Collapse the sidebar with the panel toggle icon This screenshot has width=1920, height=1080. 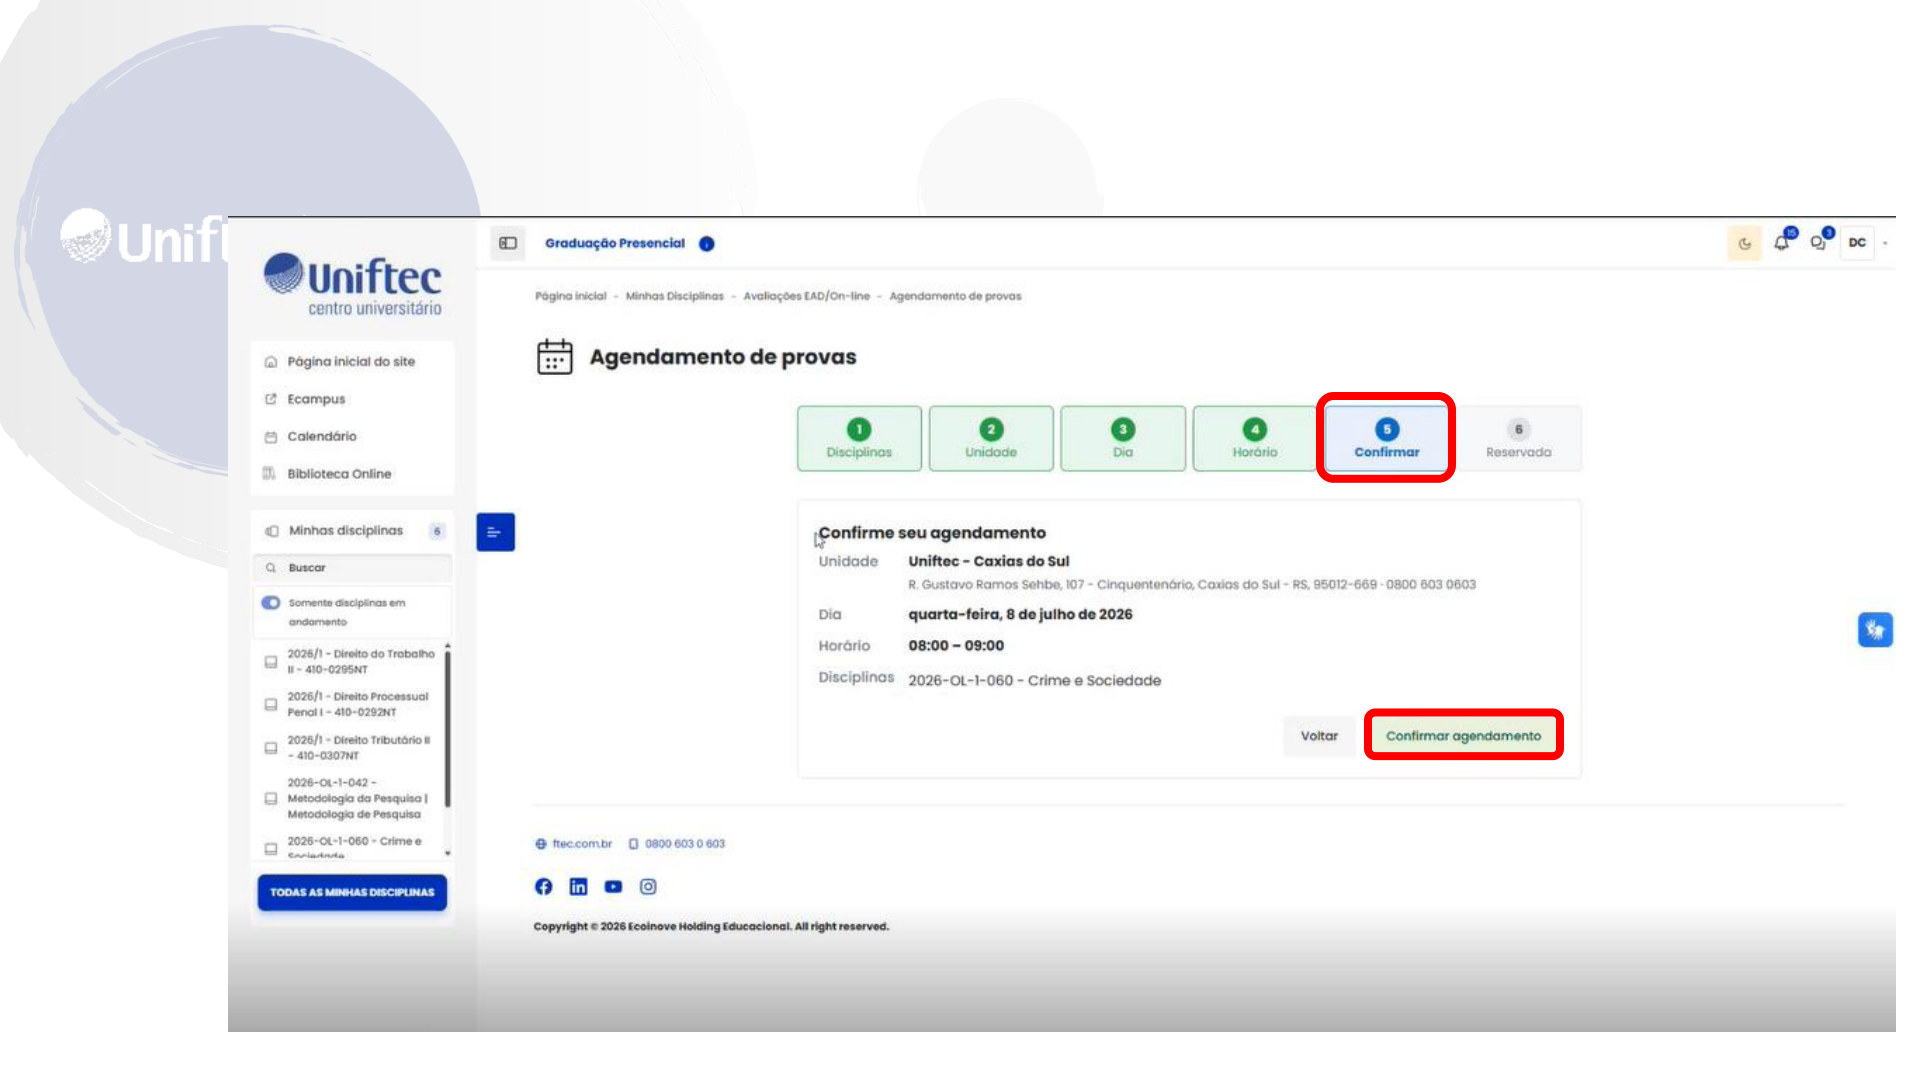click(508, 243)
